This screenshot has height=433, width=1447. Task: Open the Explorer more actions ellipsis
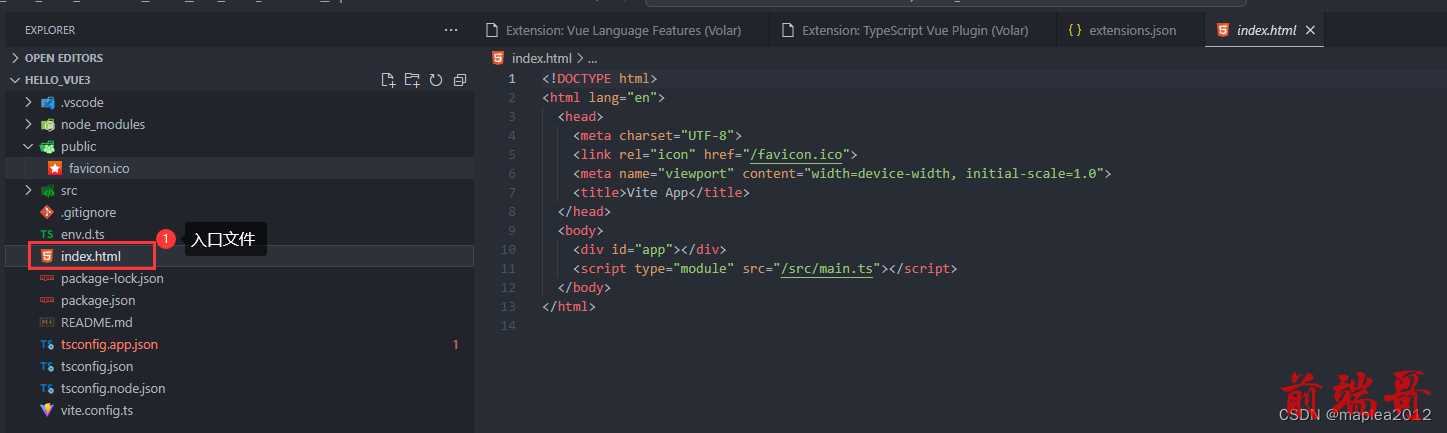point(451,30)
